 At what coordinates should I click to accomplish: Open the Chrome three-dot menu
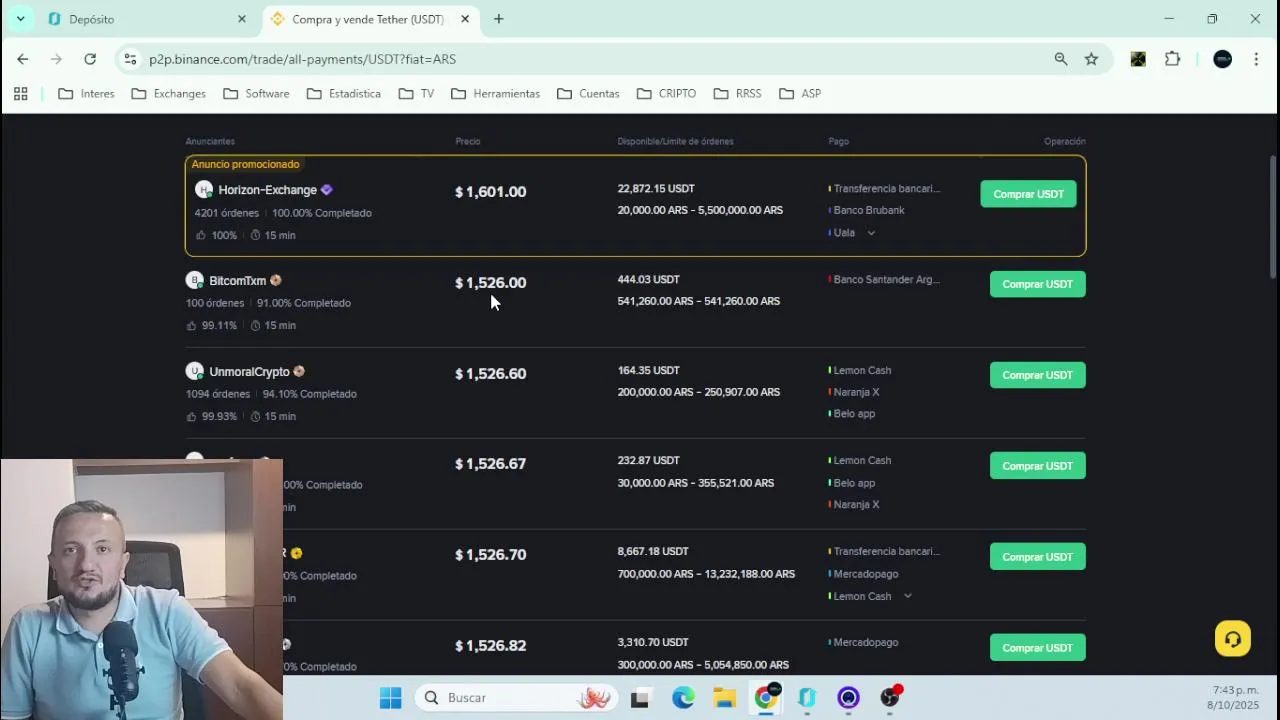pos(1256,59)
